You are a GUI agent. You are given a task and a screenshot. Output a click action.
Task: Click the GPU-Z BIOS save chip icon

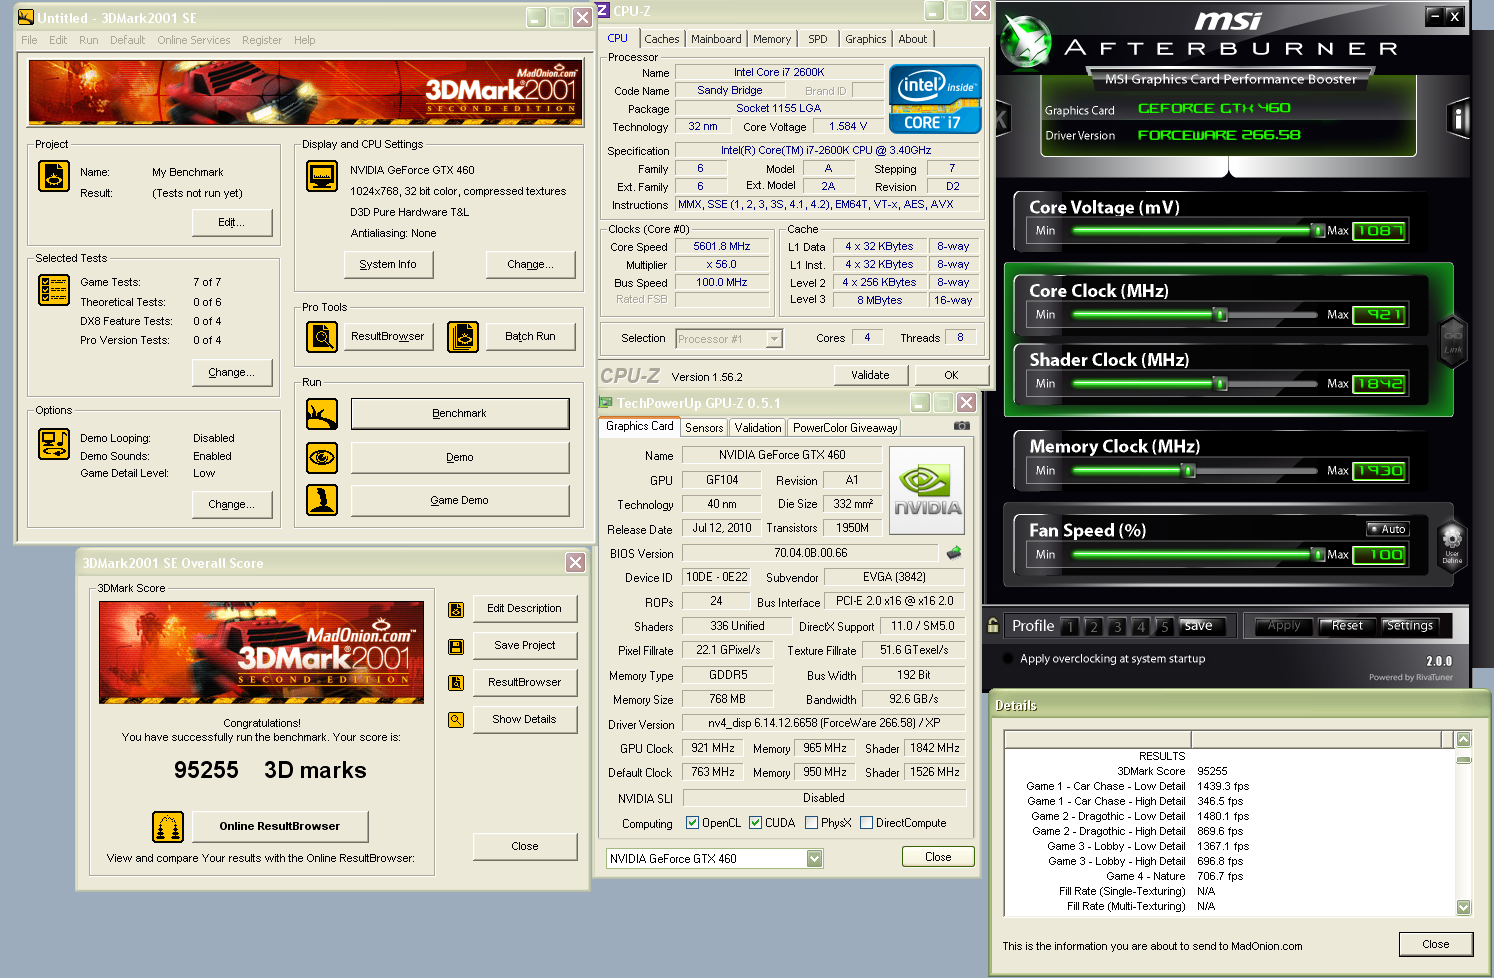(x=954, y=553)
